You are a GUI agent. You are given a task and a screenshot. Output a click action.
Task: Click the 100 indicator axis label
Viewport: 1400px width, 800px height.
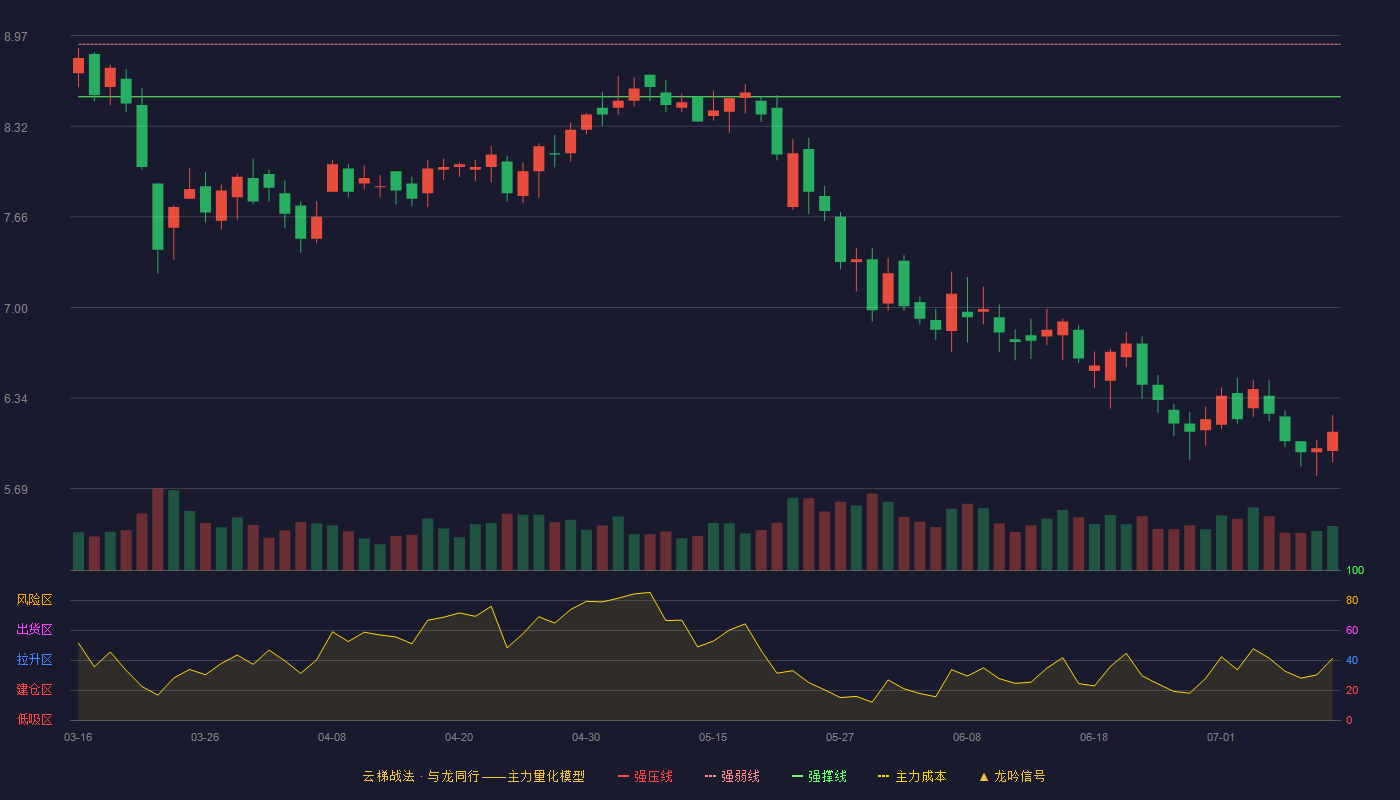(1355, 570)
